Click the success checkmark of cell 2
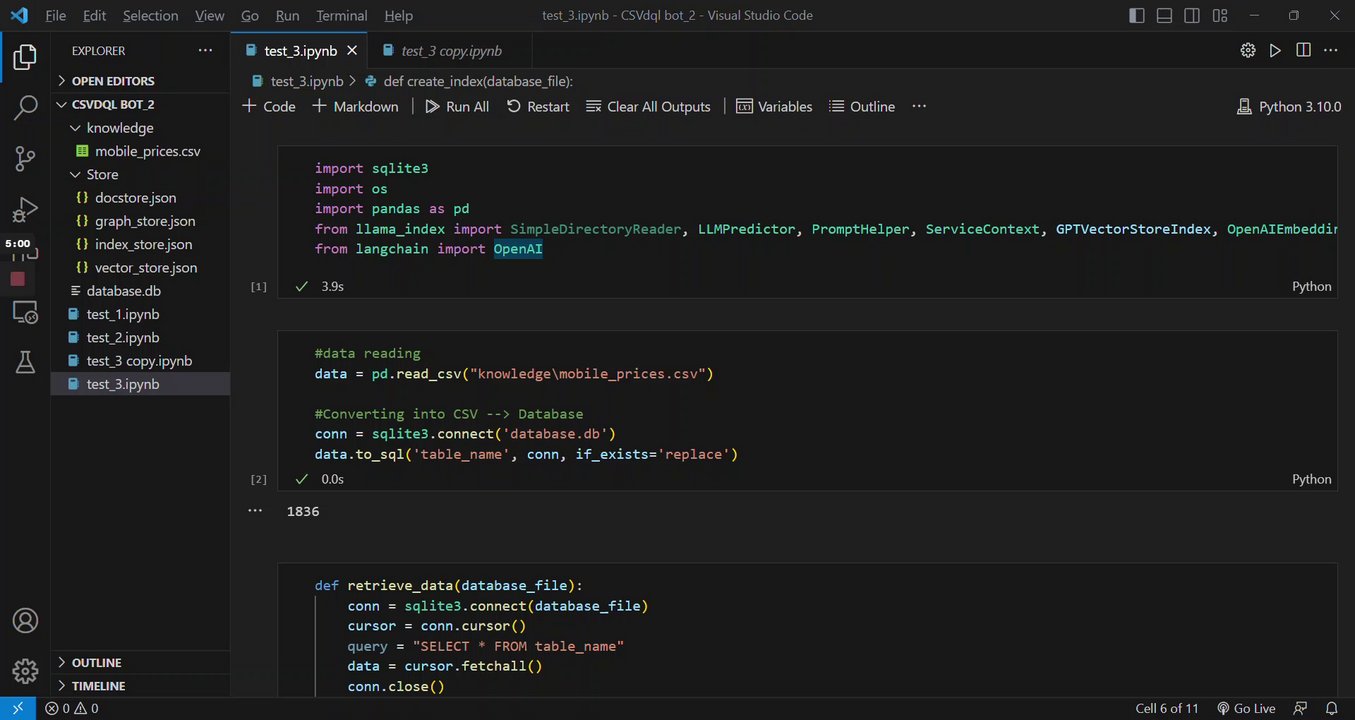This screenshot has height=720, width=1355. [x=301, y=479]
